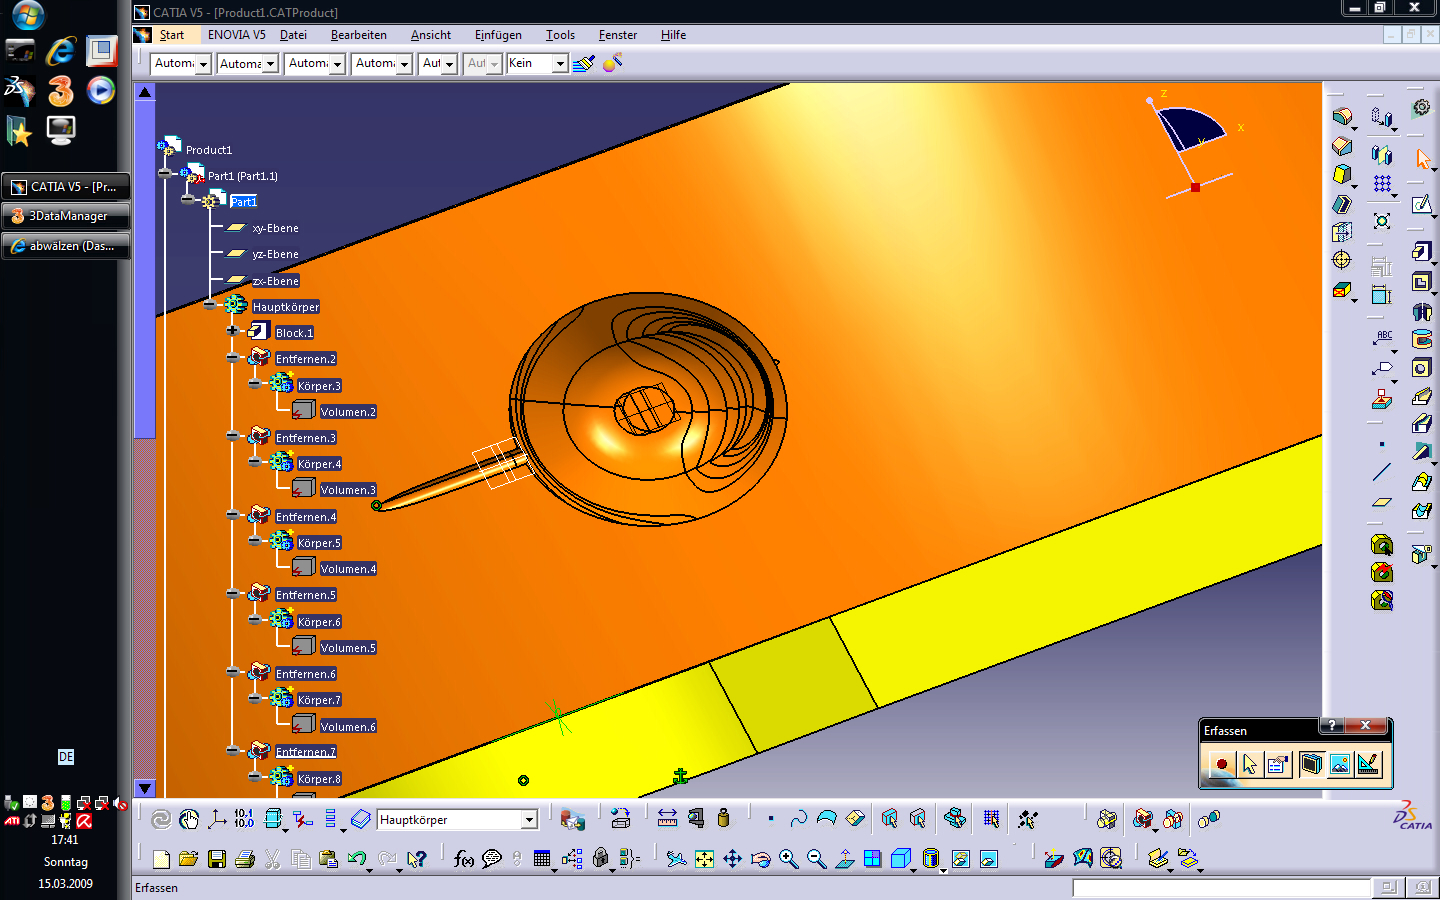
Task: Open the Bearbeiten menu
Action: (x=359, y=35)
